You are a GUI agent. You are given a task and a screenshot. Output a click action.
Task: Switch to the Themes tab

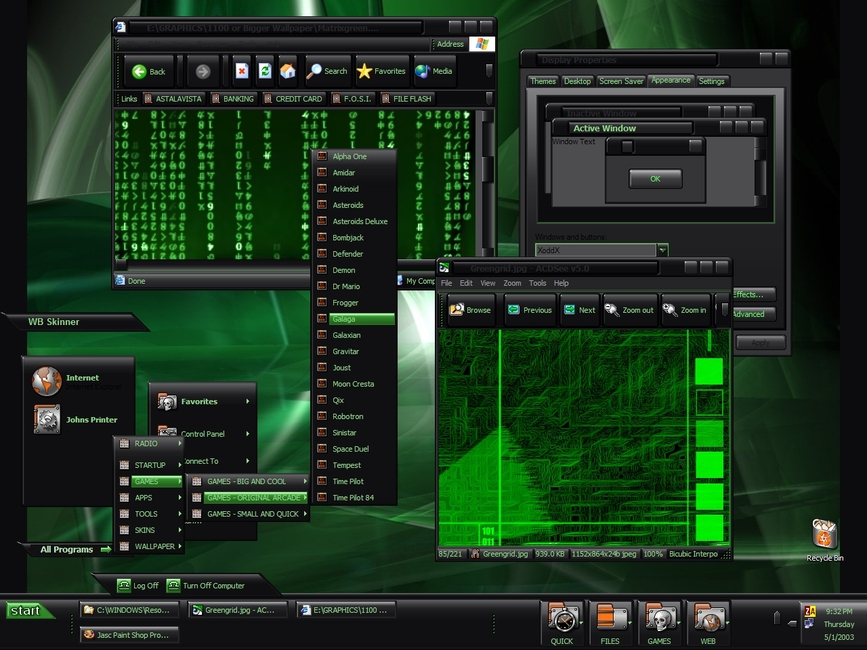543,81
